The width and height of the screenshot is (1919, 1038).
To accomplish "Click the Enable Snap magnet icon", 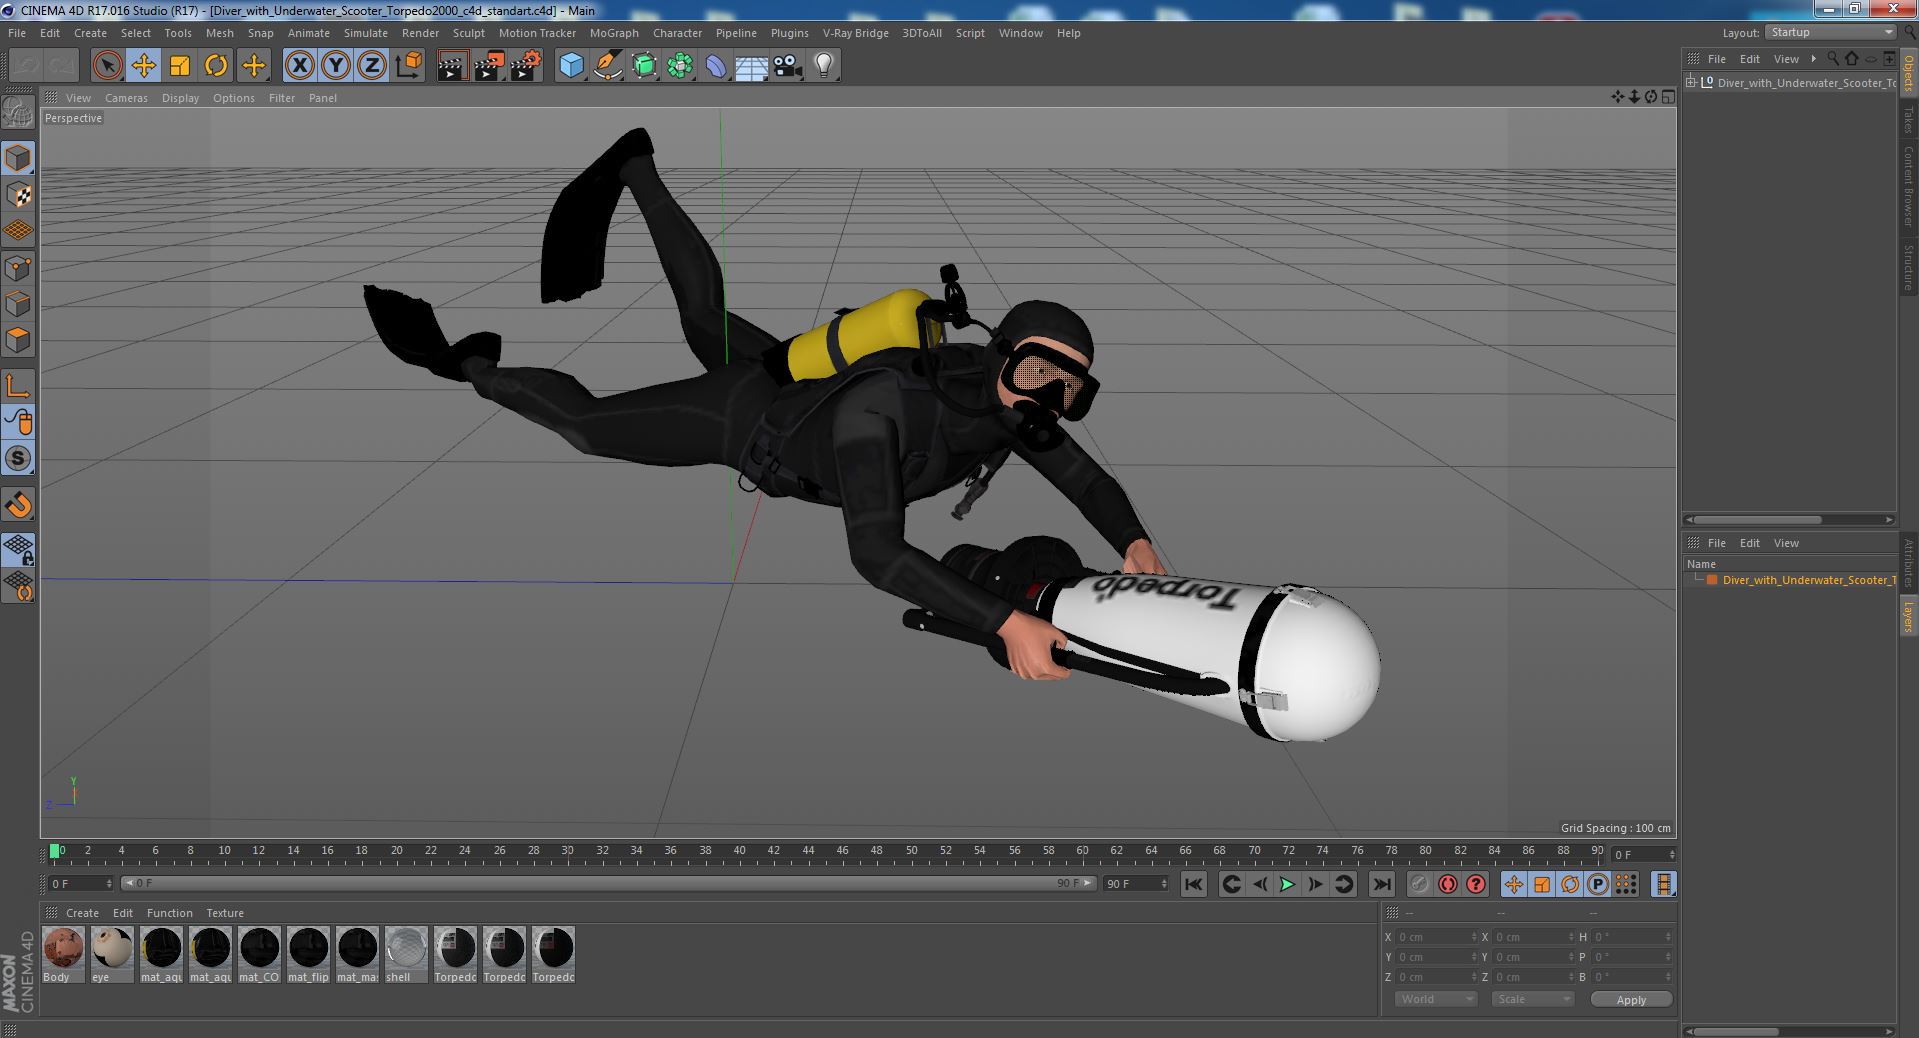I will coord(18,505).
